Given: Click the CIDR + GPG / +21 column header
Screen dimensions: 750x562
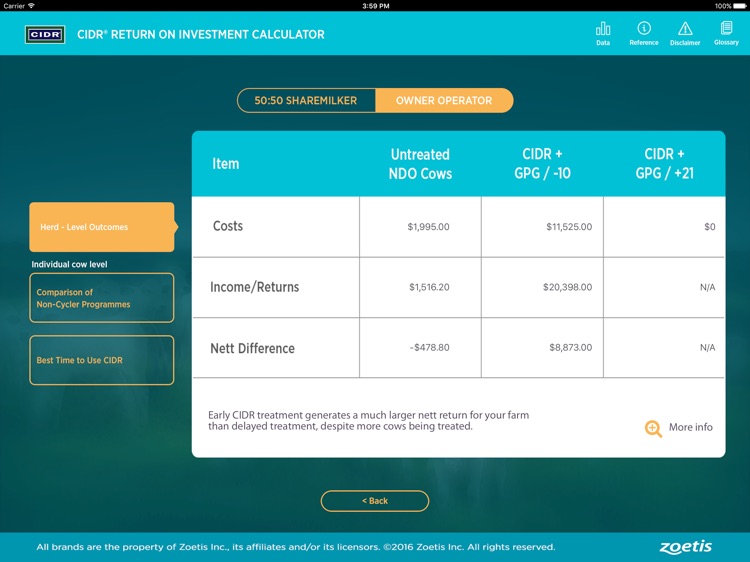Looking at the screenshot, I should pos(664,164).
